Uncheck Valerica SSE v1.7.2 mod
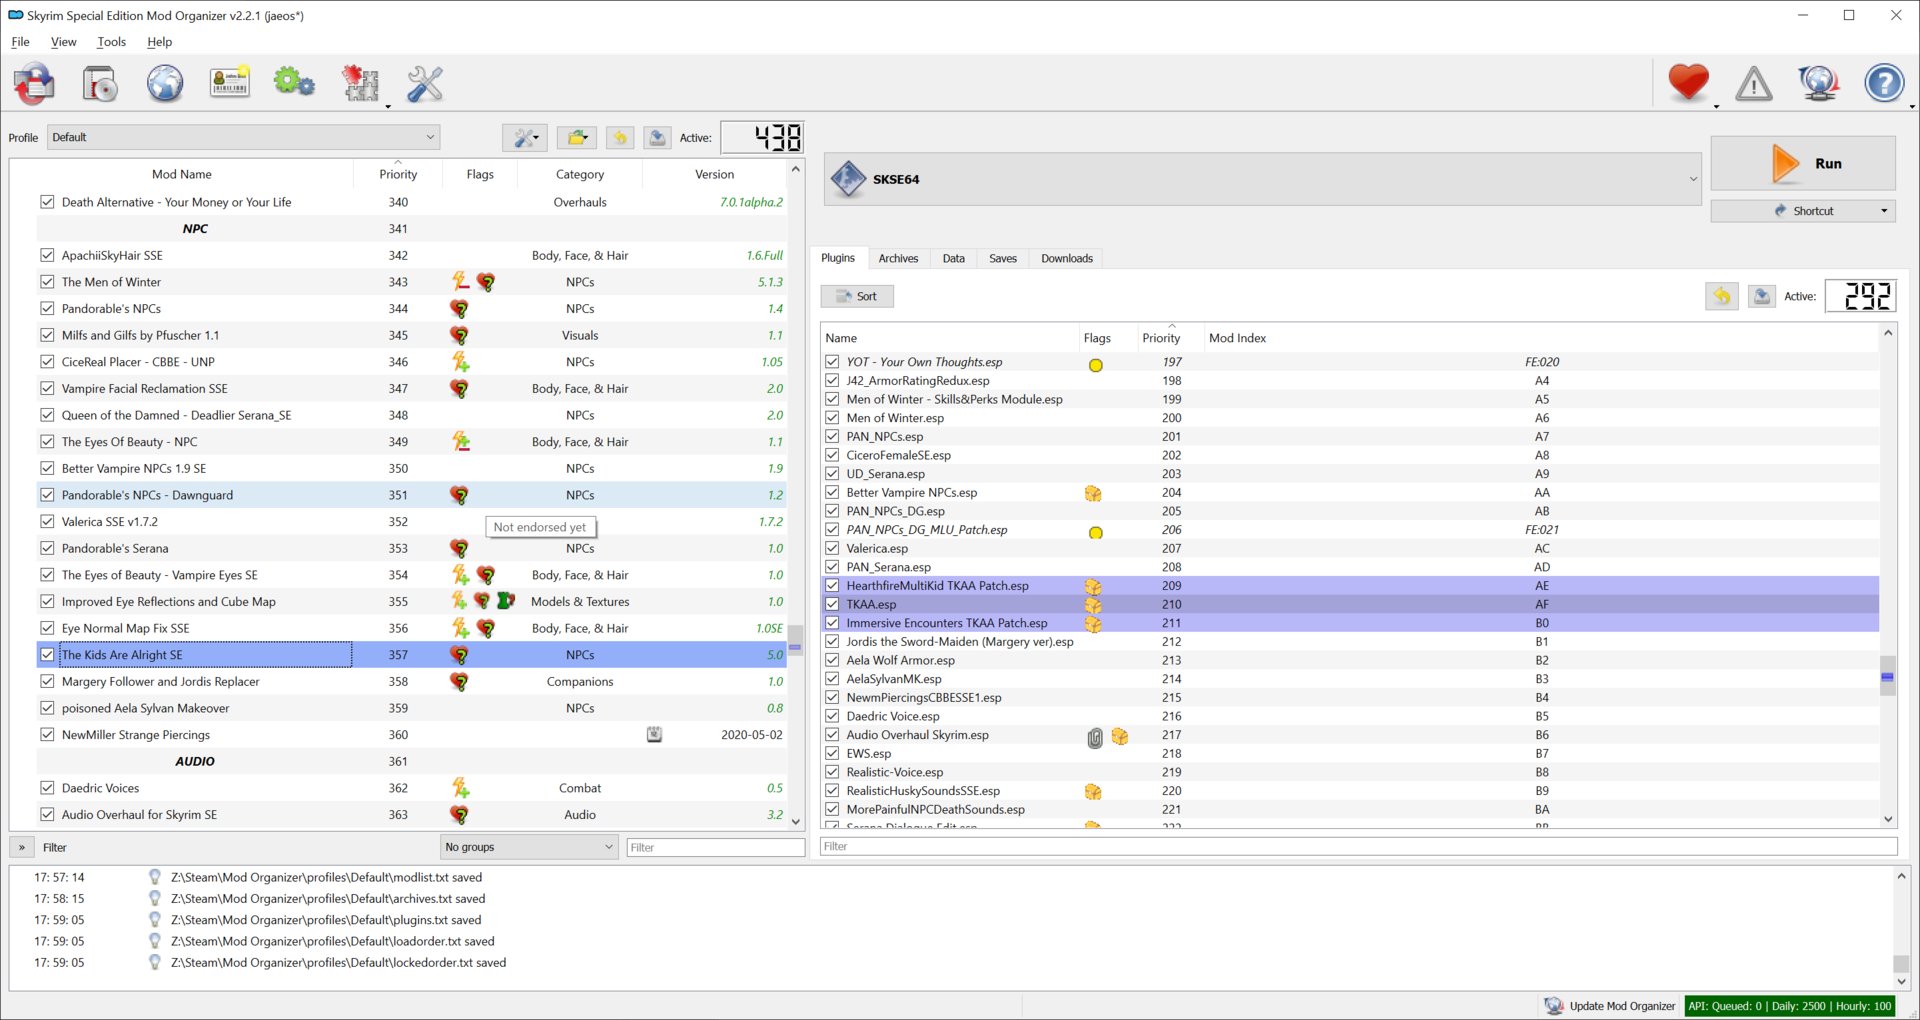 point(47,521)
